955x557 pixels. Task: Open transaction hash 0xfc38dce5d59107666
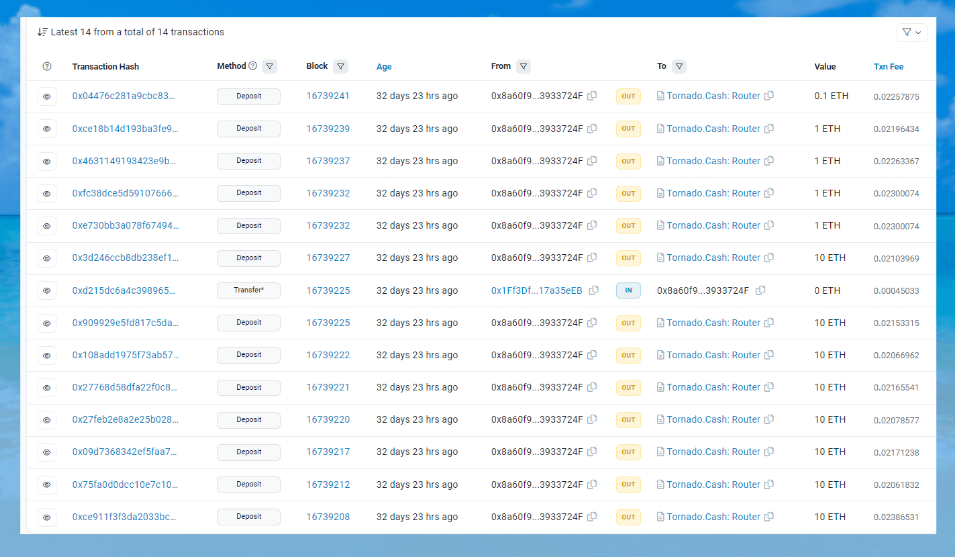click(x=125, y=193)
